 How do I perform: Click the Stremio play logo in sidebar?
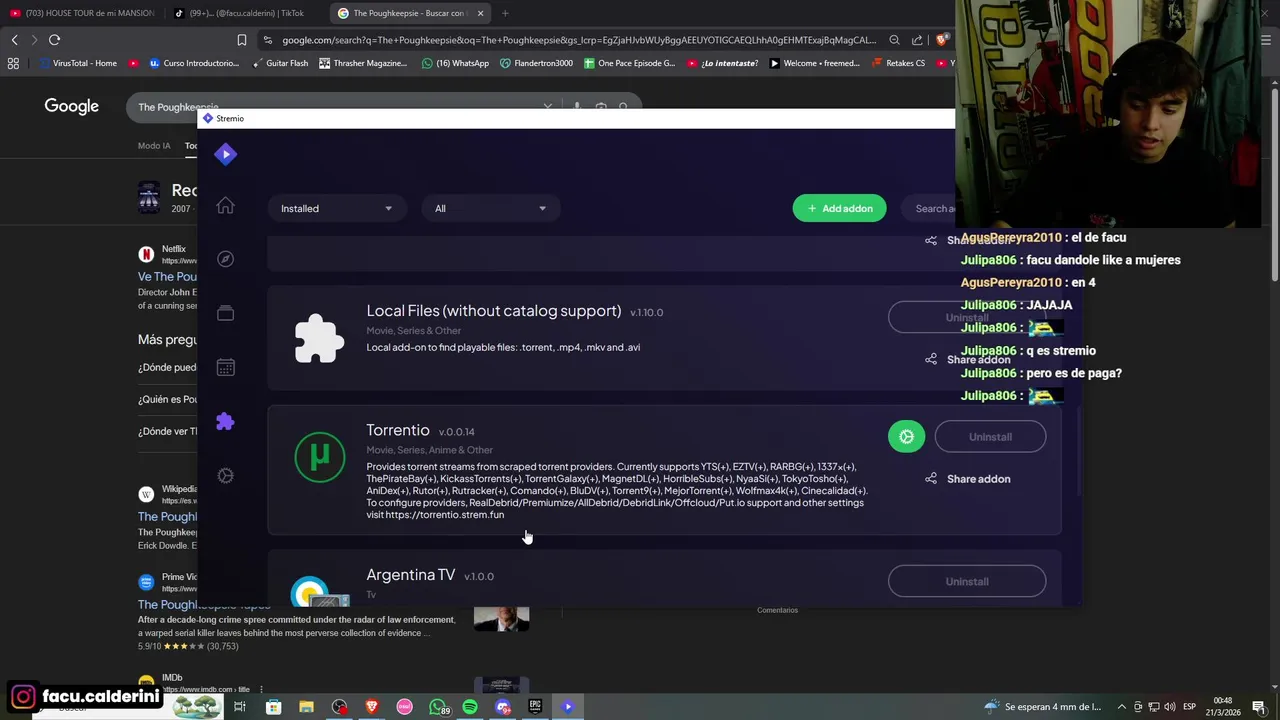[x=225, y=153]
